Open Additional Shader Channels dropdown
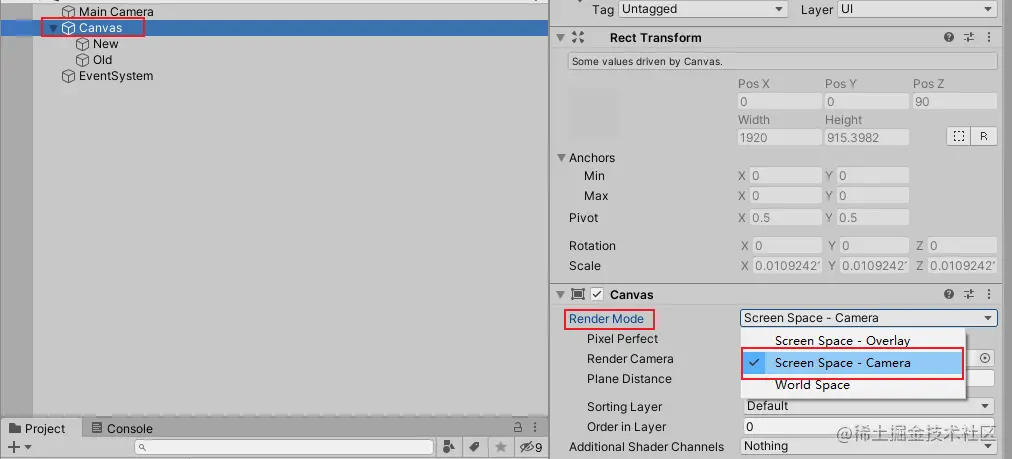Viewport: 1012px width, 459px height. point(868,446)
